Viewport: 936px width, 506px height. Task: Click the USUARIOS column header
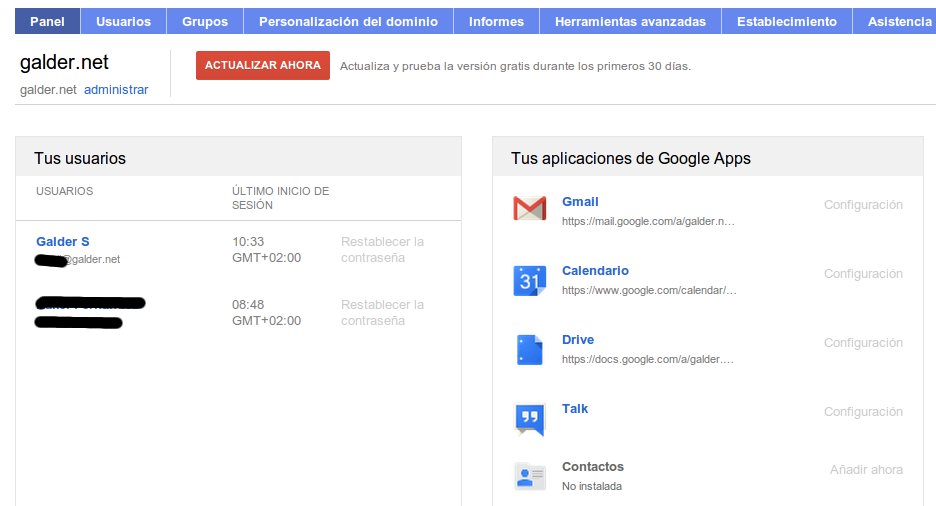point(64,191)
